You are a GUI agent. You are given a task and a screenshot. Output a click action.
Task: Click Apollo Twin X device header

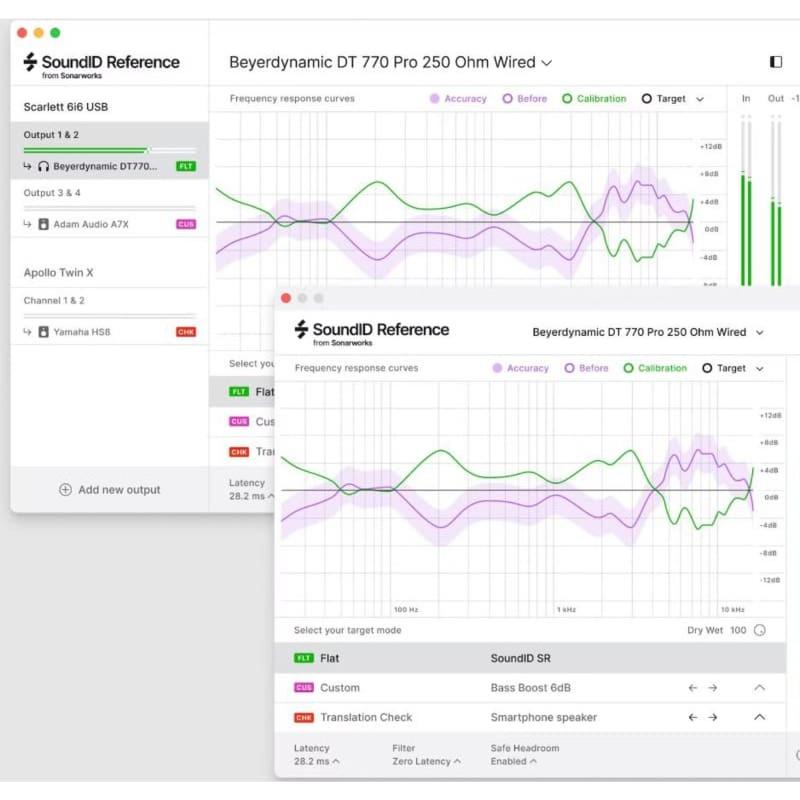click(x=58, y=272)
